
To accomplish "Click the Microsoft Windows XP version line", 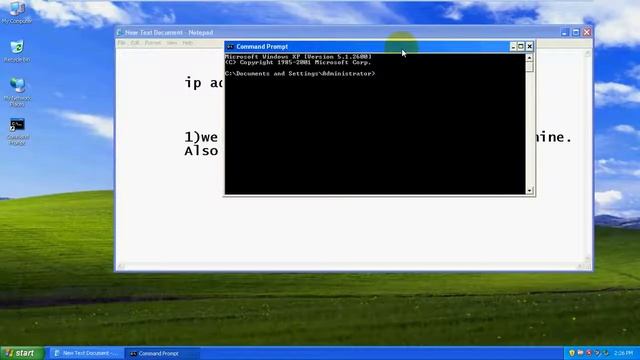I will (298, 56).
